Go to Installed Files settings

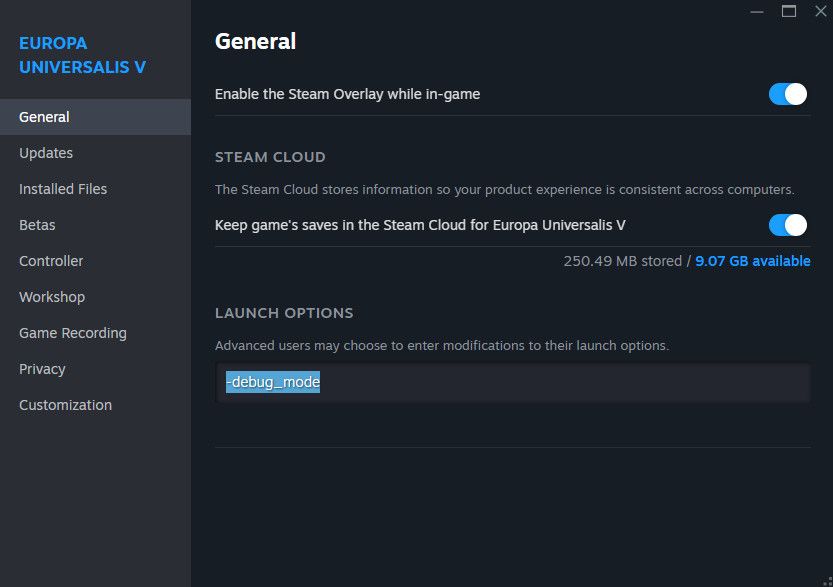63,189
